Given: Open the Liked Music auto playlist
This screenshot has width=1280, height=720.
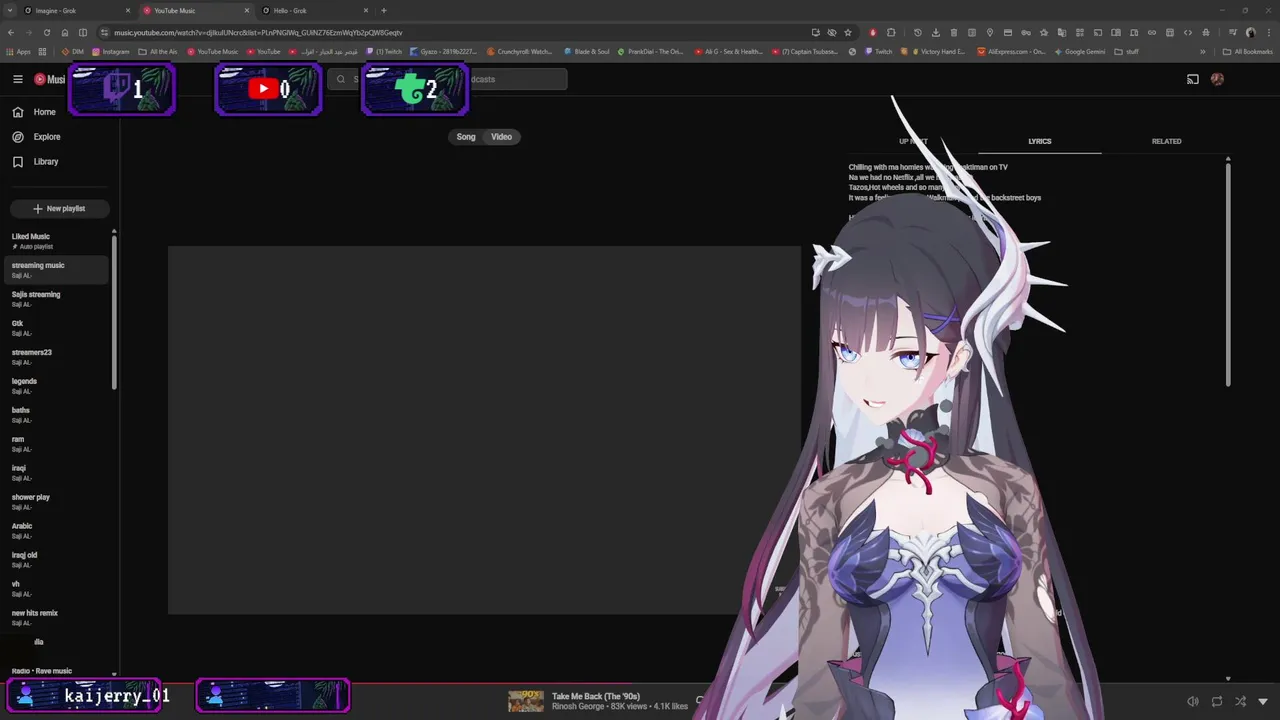Looking at the screenshot, I should 58,241.
